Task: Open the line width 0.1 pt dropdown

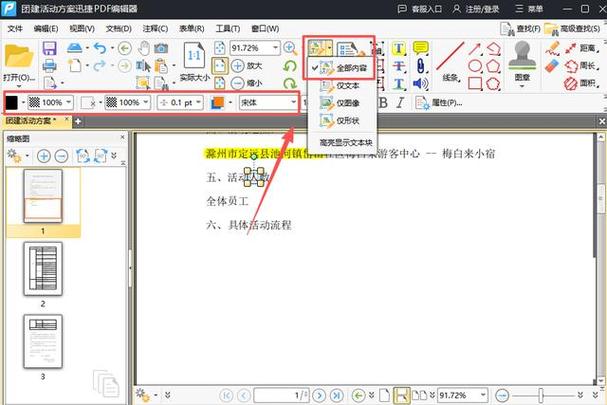Action: (x=198, y=103)
